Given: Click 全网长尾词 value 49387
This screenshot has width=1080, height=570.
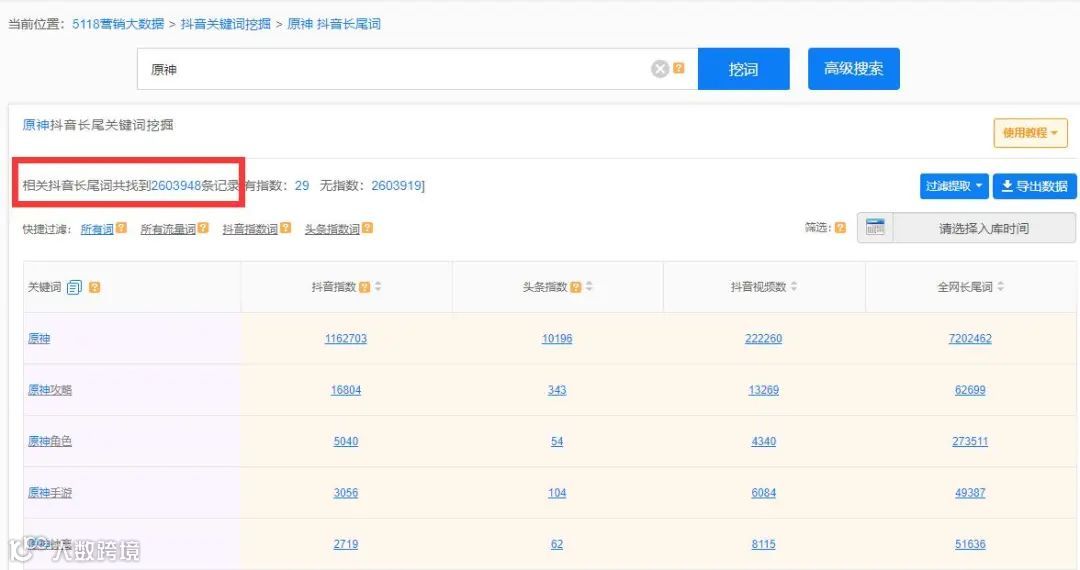Looking at the screenshot, I should point(970,493).
